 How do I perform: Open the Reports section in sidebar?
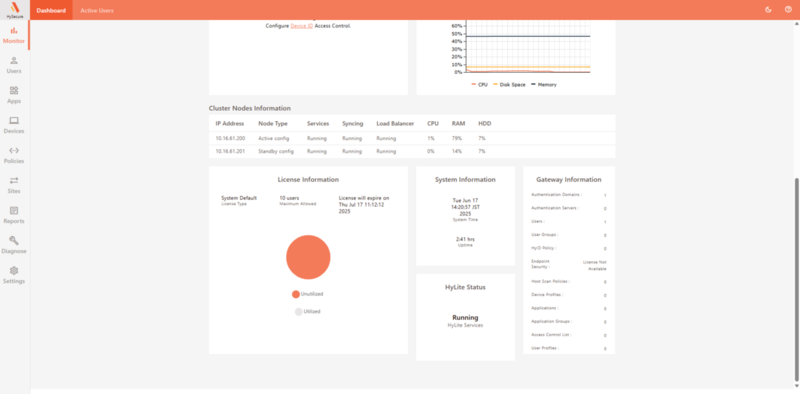pos(14,215)
